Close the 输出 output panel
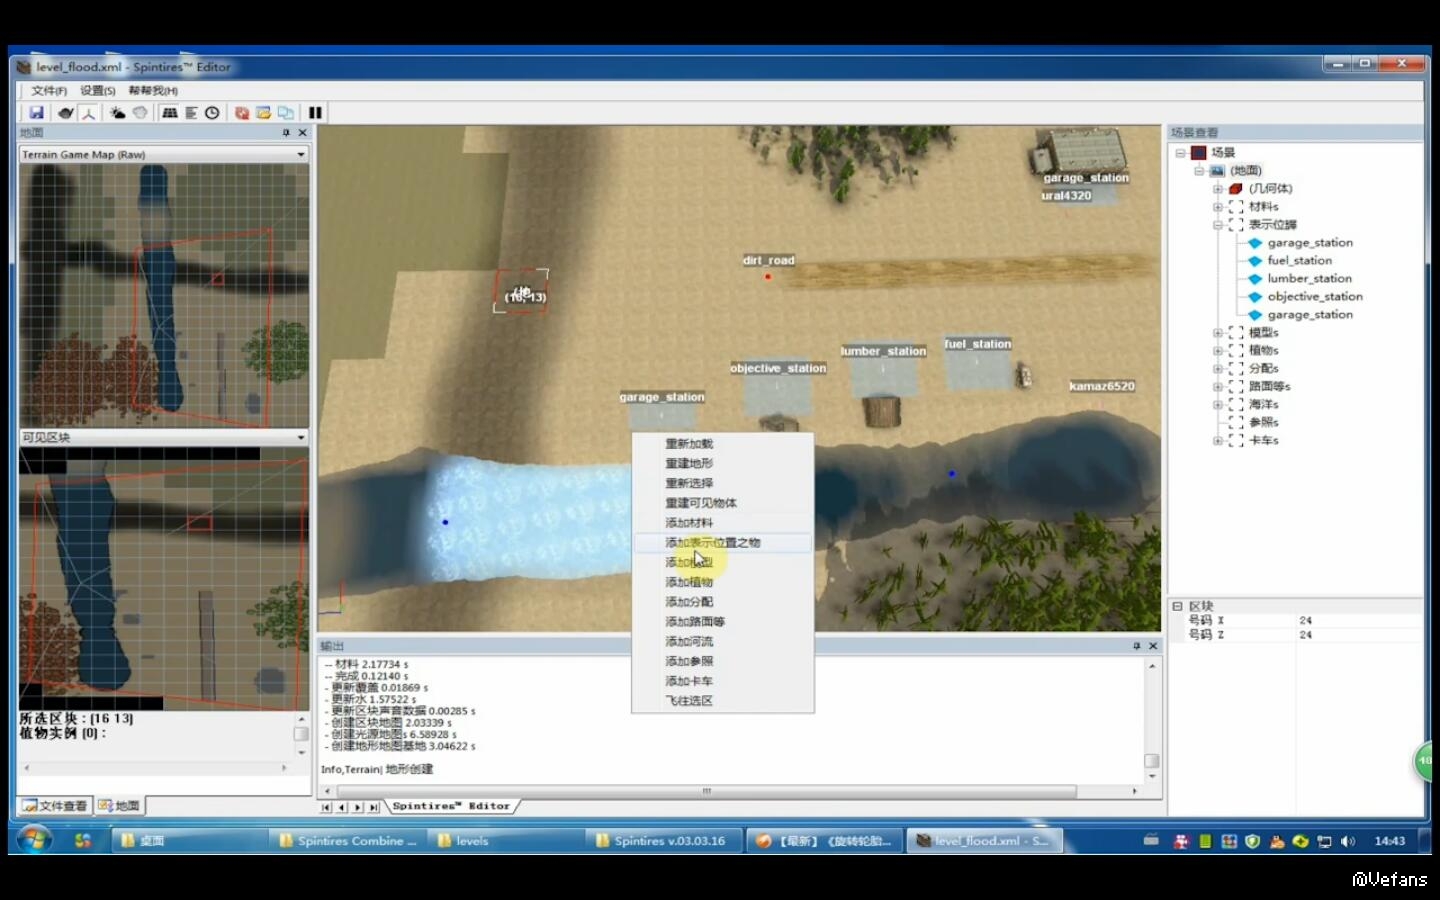This screenshot has height=900, width=1440. (x=1153, y=646)
